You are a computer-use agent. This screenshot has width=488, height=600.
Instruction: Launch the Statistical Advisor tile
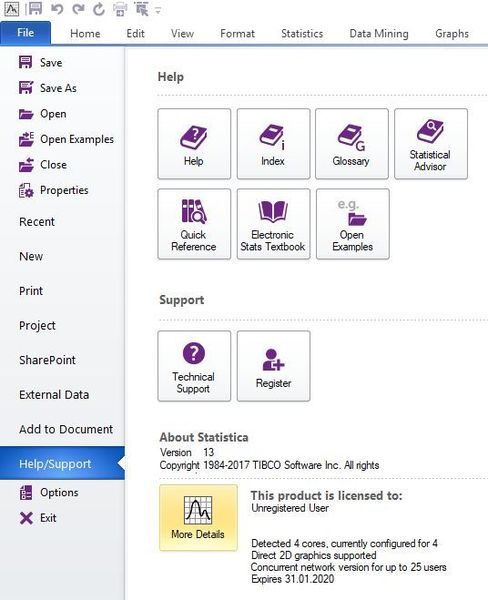[431, 144]
